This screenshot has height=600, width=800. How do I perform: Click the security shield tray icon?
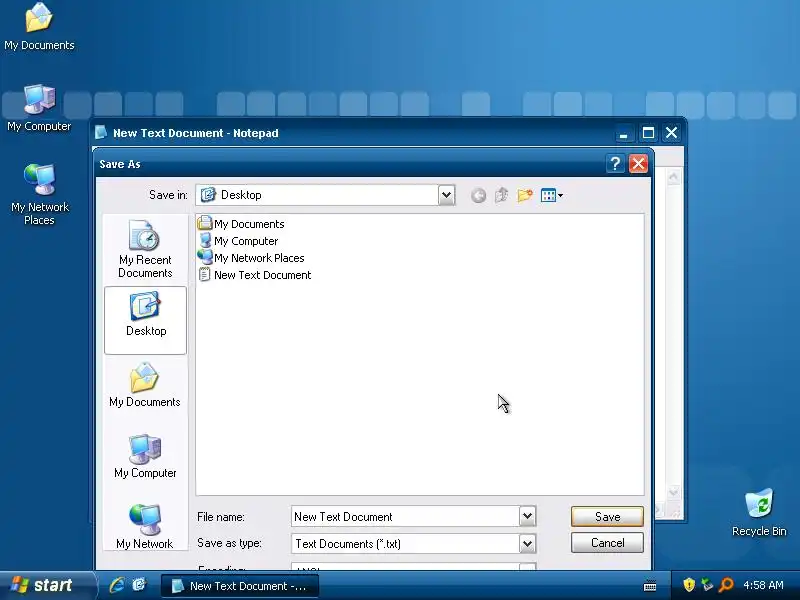689,585
